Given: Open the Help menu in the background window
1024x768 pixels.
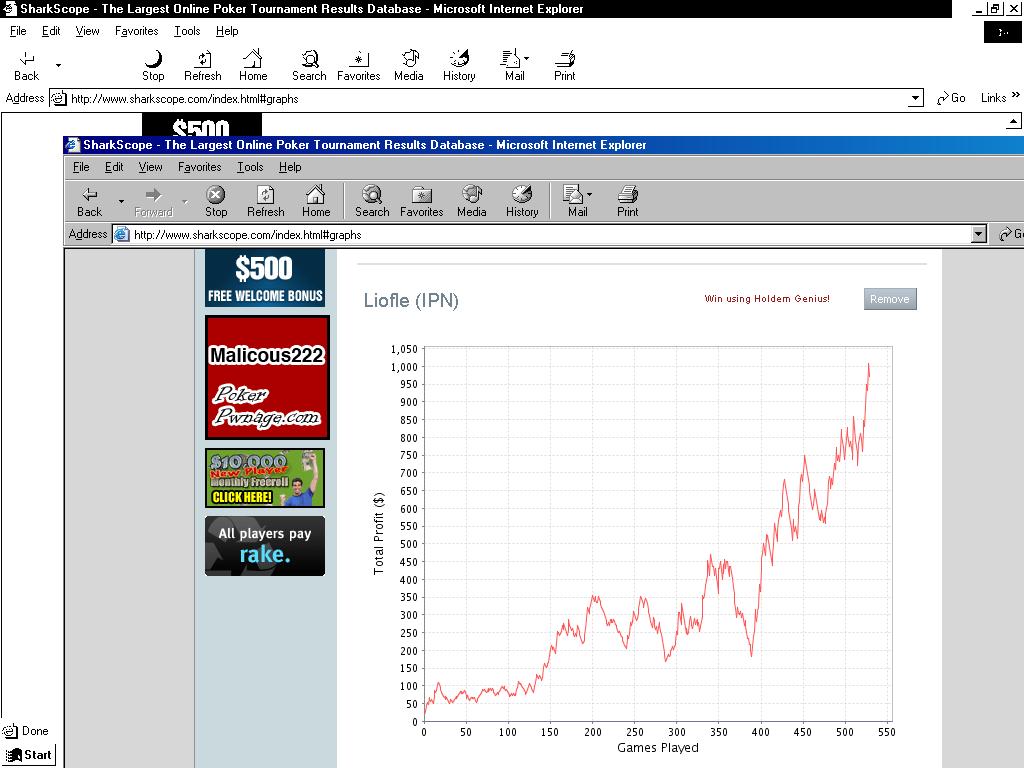Looking at the screenshot, I should point(227,31).
